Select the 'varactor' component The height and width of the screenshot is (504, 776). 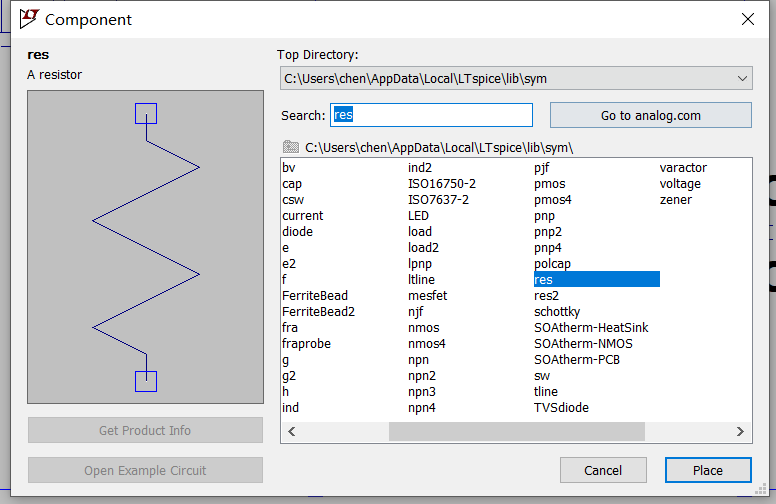tap(683, 168)
